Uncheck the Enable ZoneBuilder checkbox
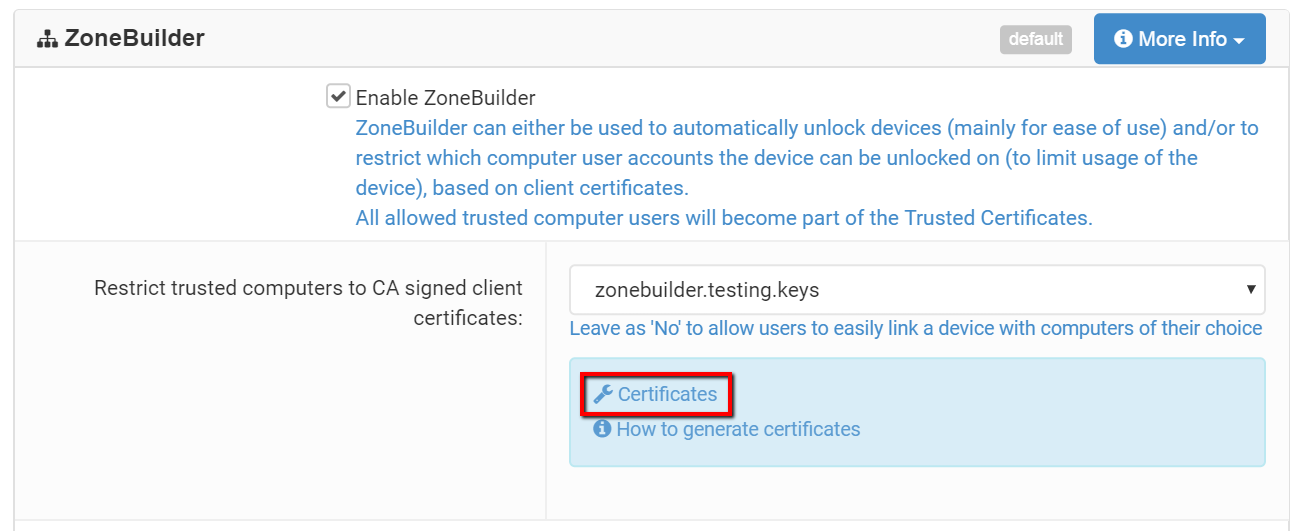The height and width of the screenshot is (531, 1295). coord(338,97)
